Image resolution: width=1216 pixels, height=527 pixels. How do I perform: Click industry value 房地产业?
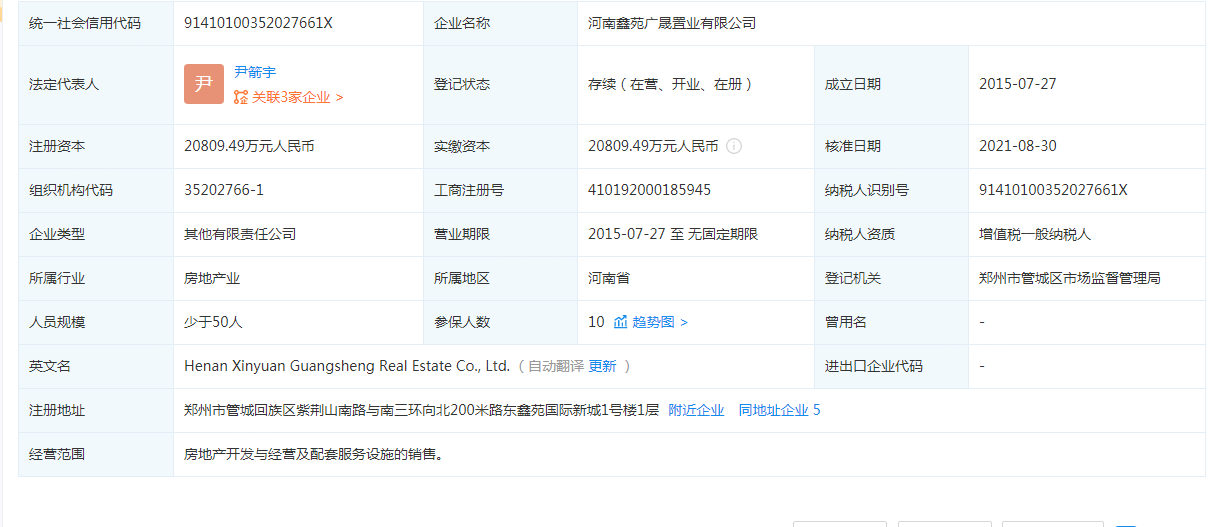coord(212,278)
